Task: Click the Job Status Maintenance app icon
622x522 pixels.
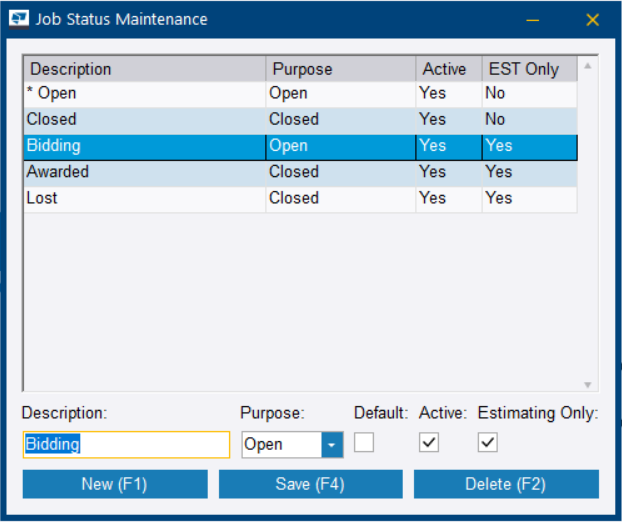Action: click(19, 19)
